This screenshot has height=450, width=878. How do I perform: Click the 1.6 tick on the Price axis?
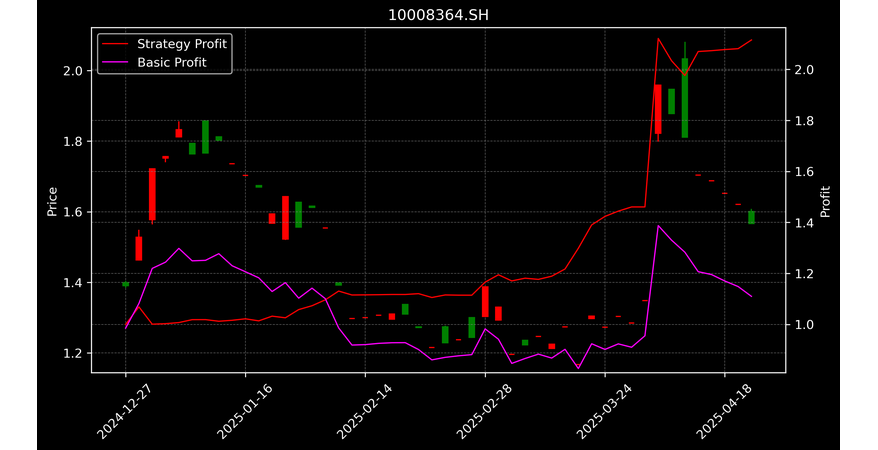coord(74,212)
